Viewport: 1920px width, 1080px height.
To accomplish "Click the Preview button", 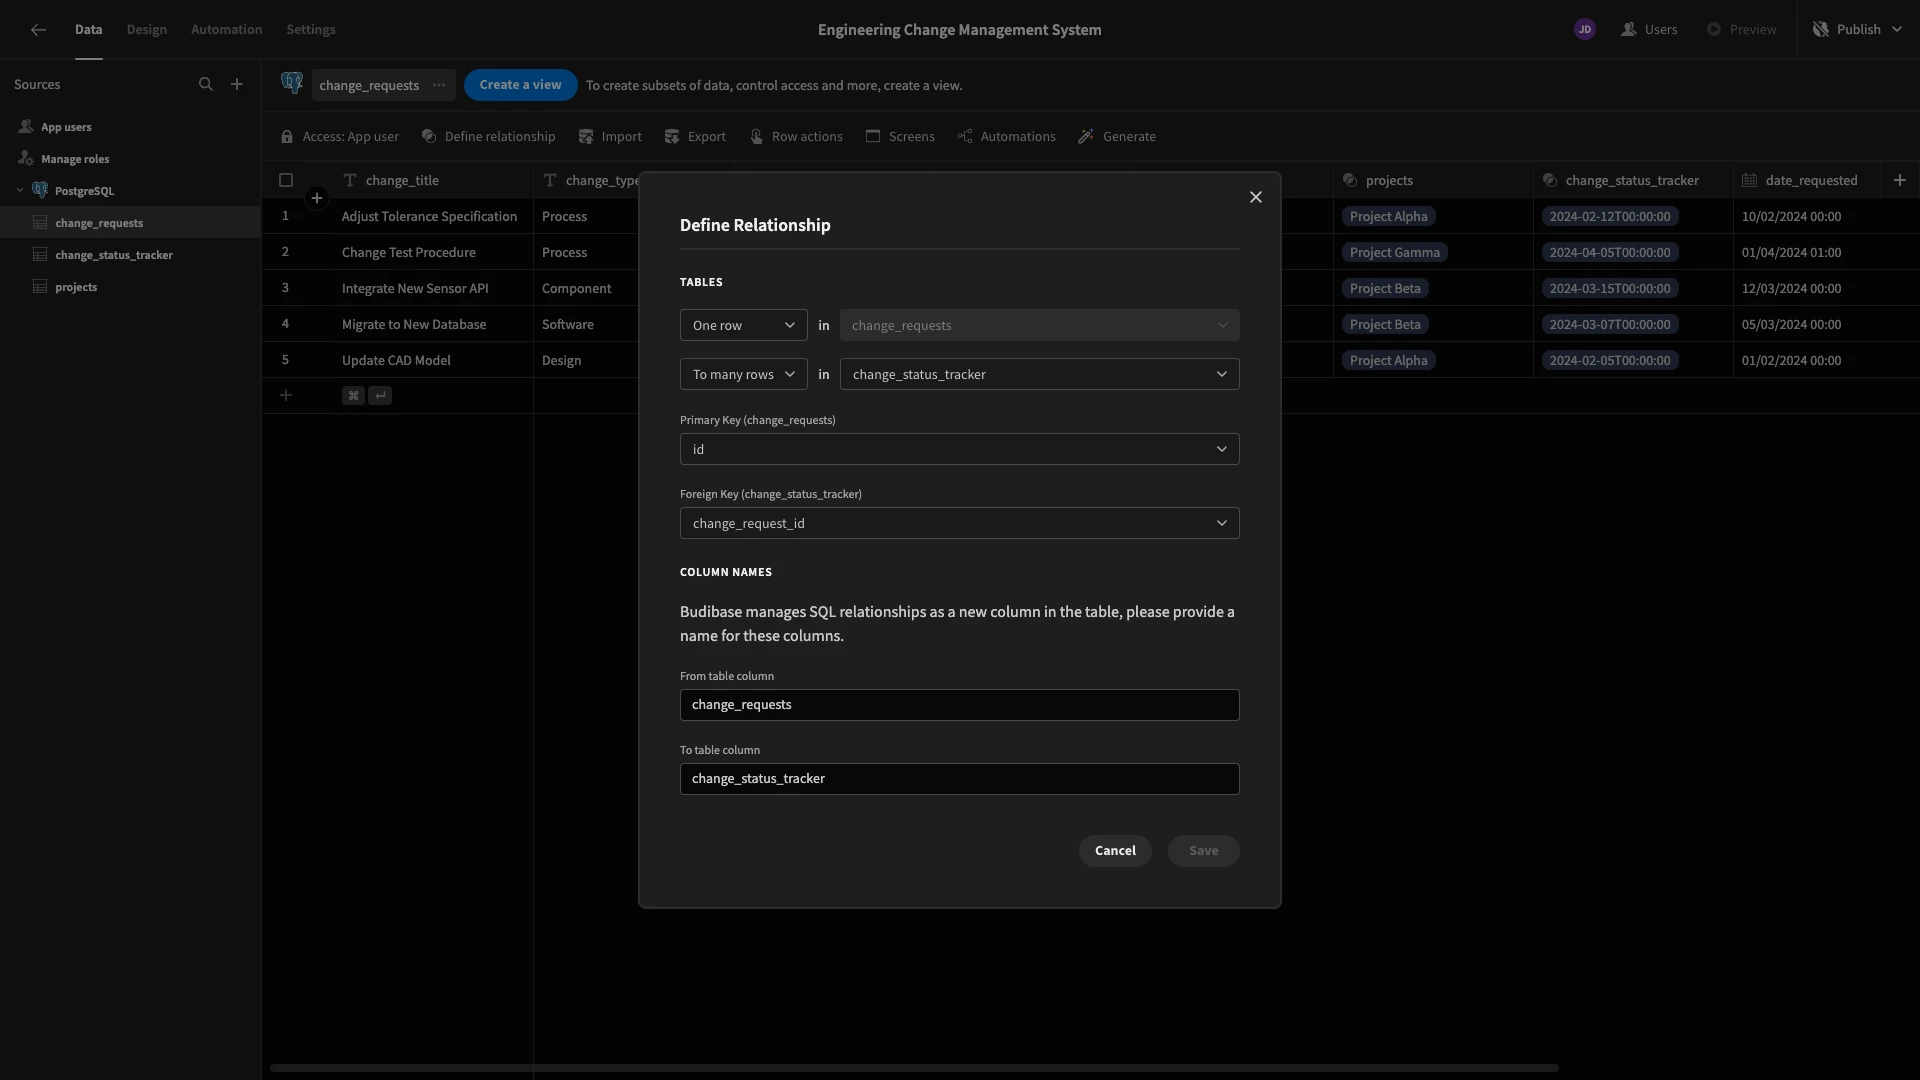I will click(x=1741, y=30).
